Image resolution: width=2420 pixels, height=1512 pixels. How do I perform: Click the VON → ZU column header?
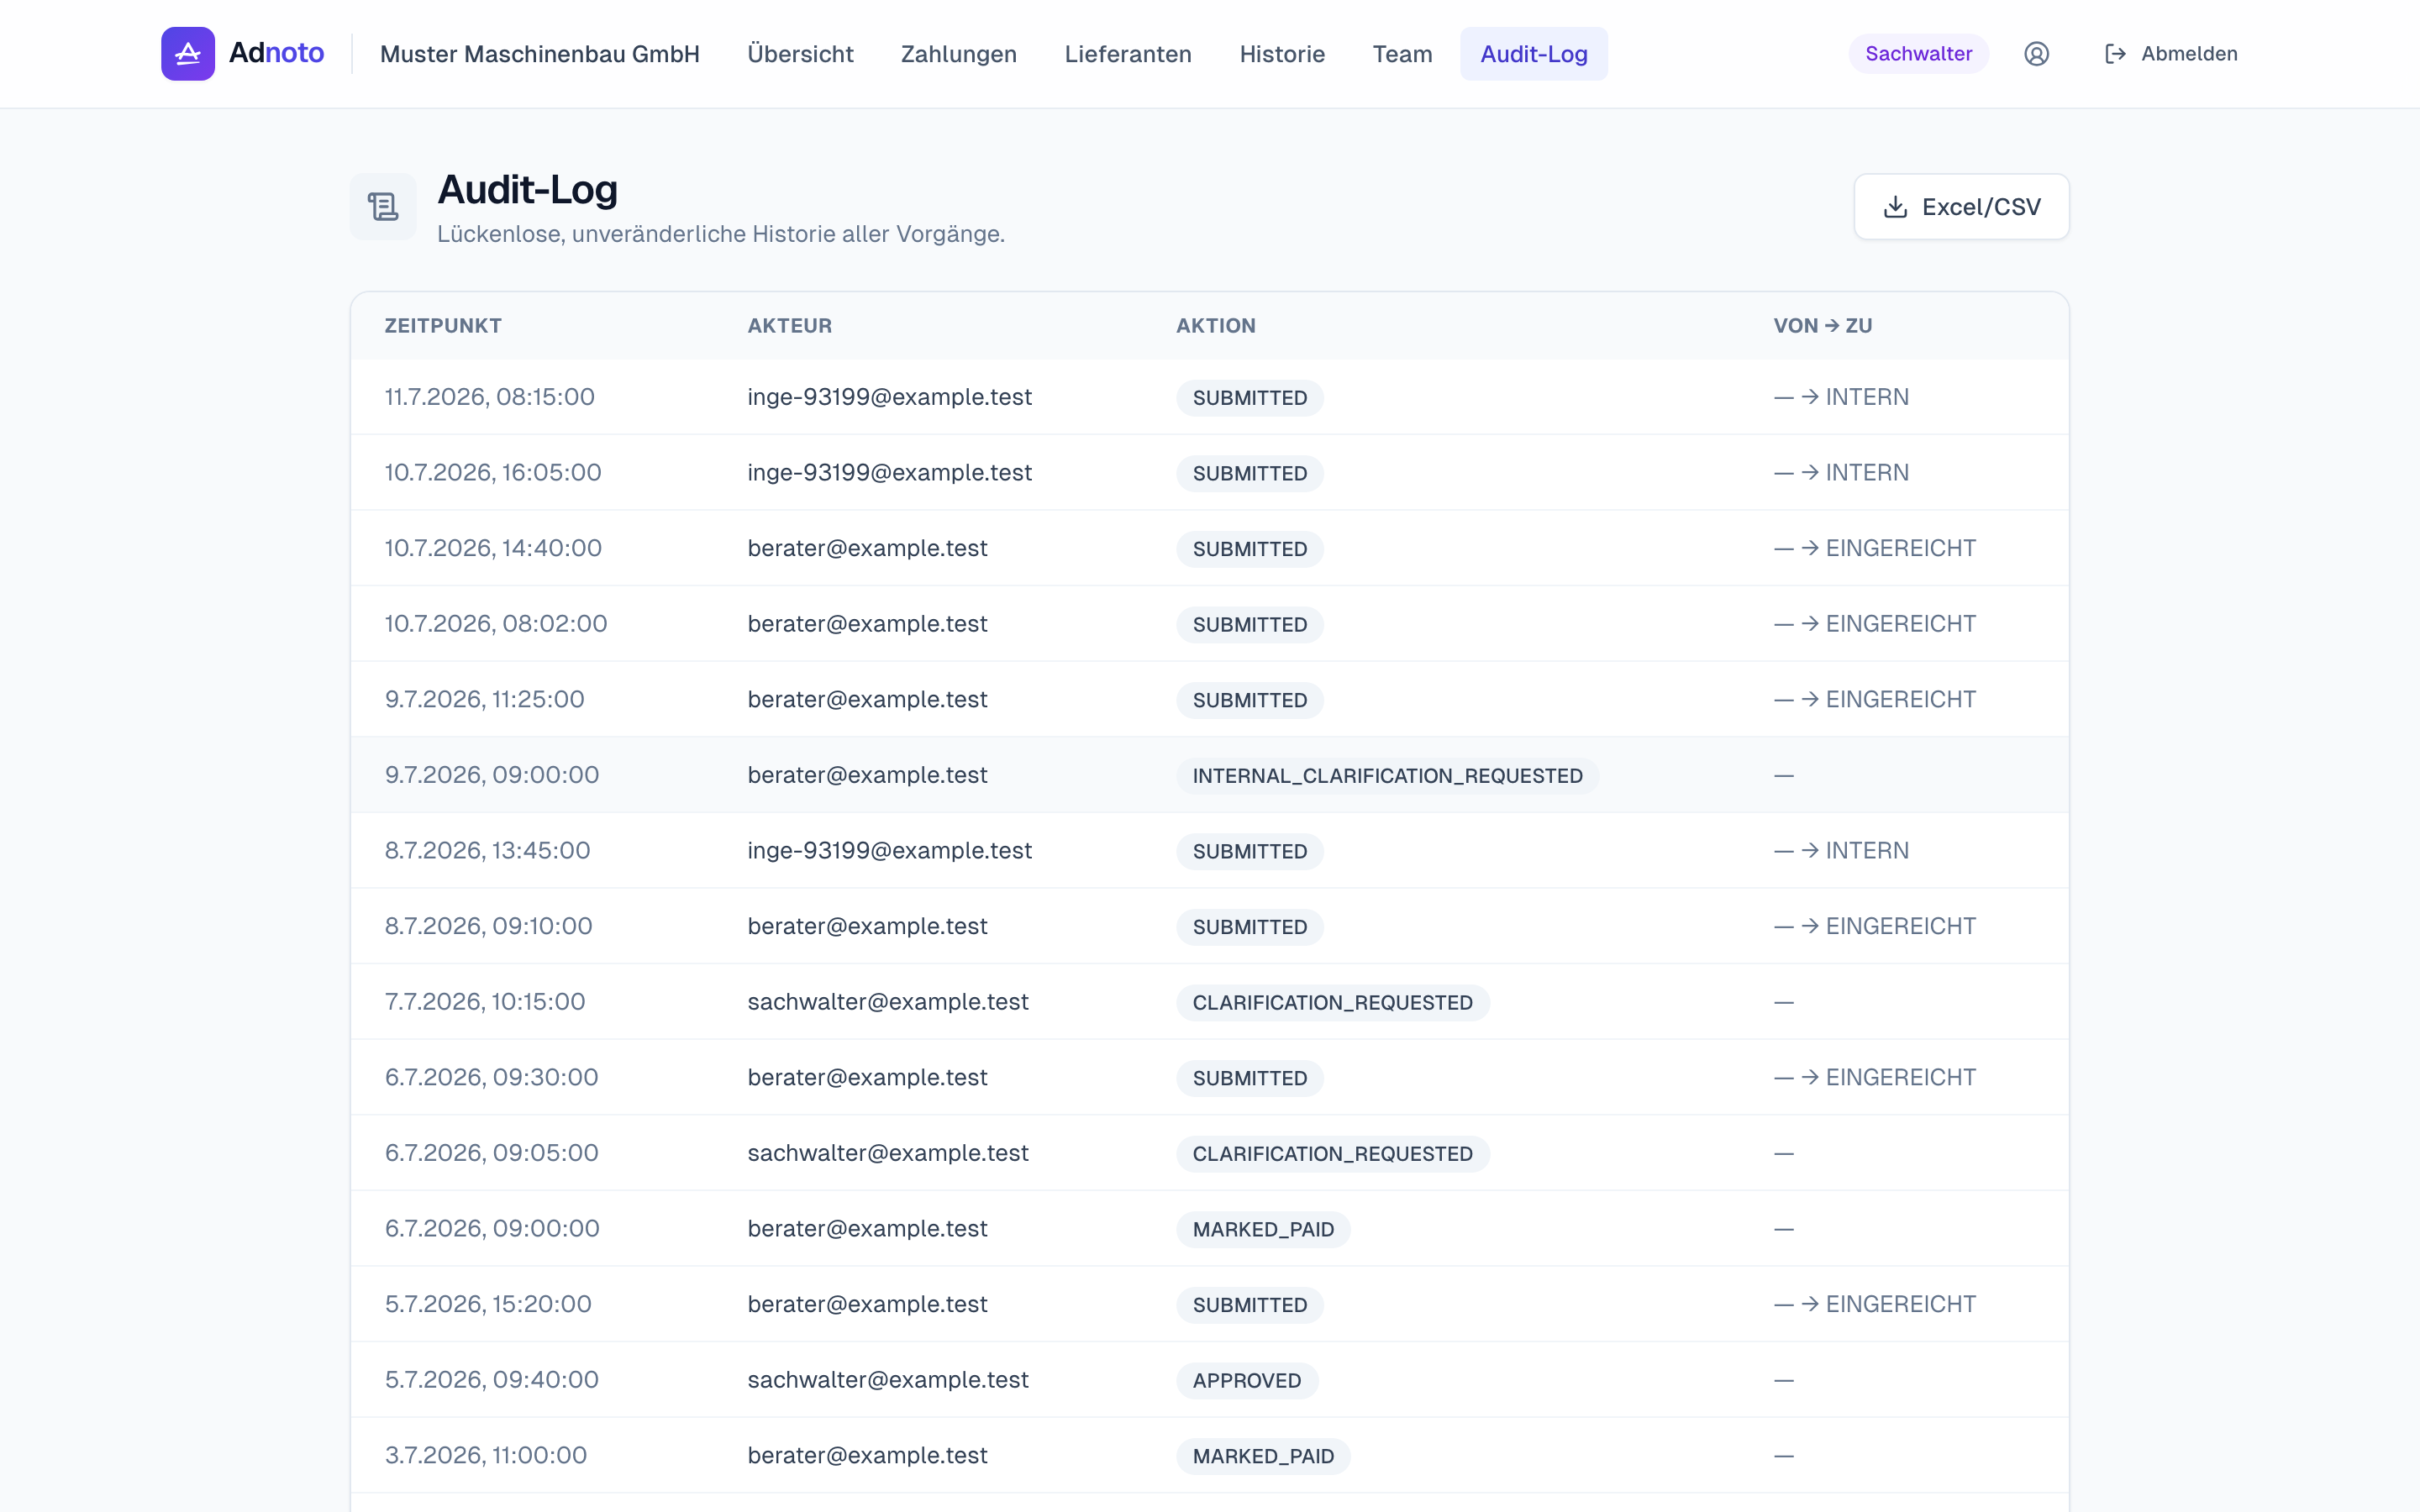pos(1823,326)
